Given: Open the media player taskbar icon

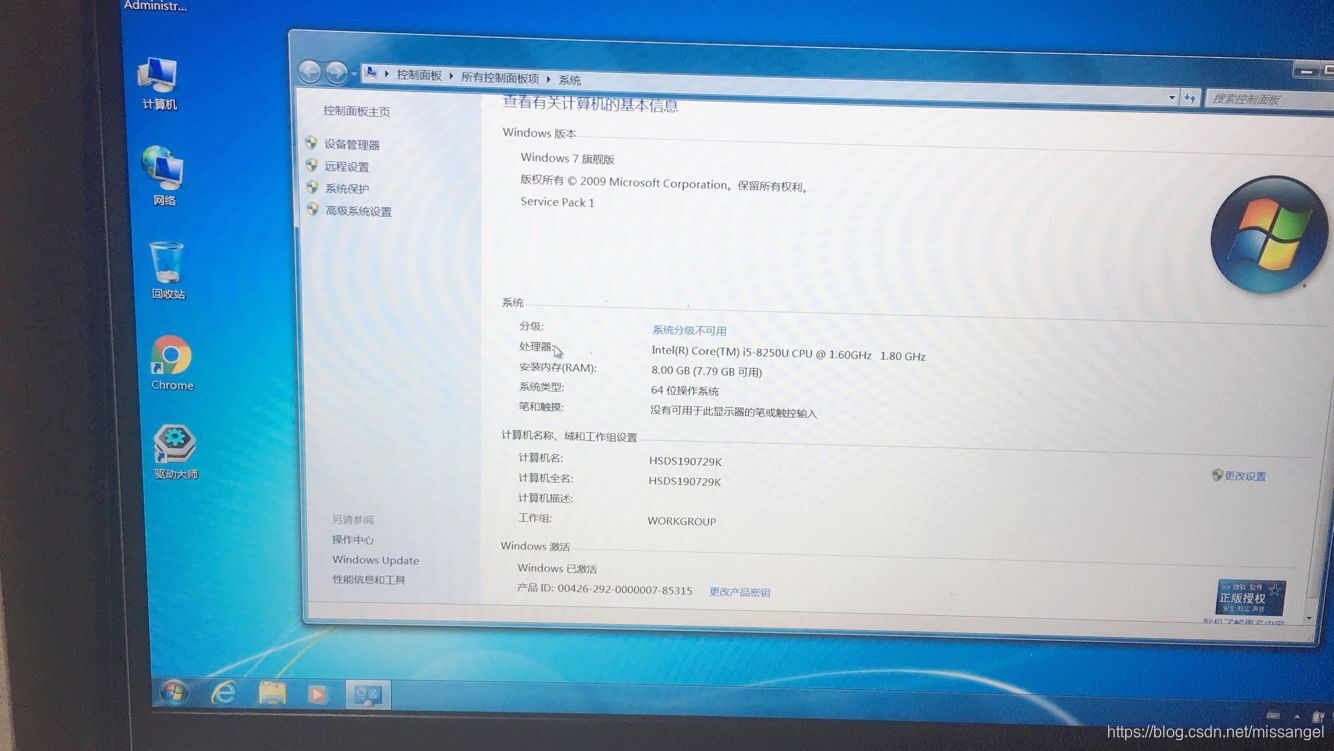Looking at the screenshot, I should [318, 693].
